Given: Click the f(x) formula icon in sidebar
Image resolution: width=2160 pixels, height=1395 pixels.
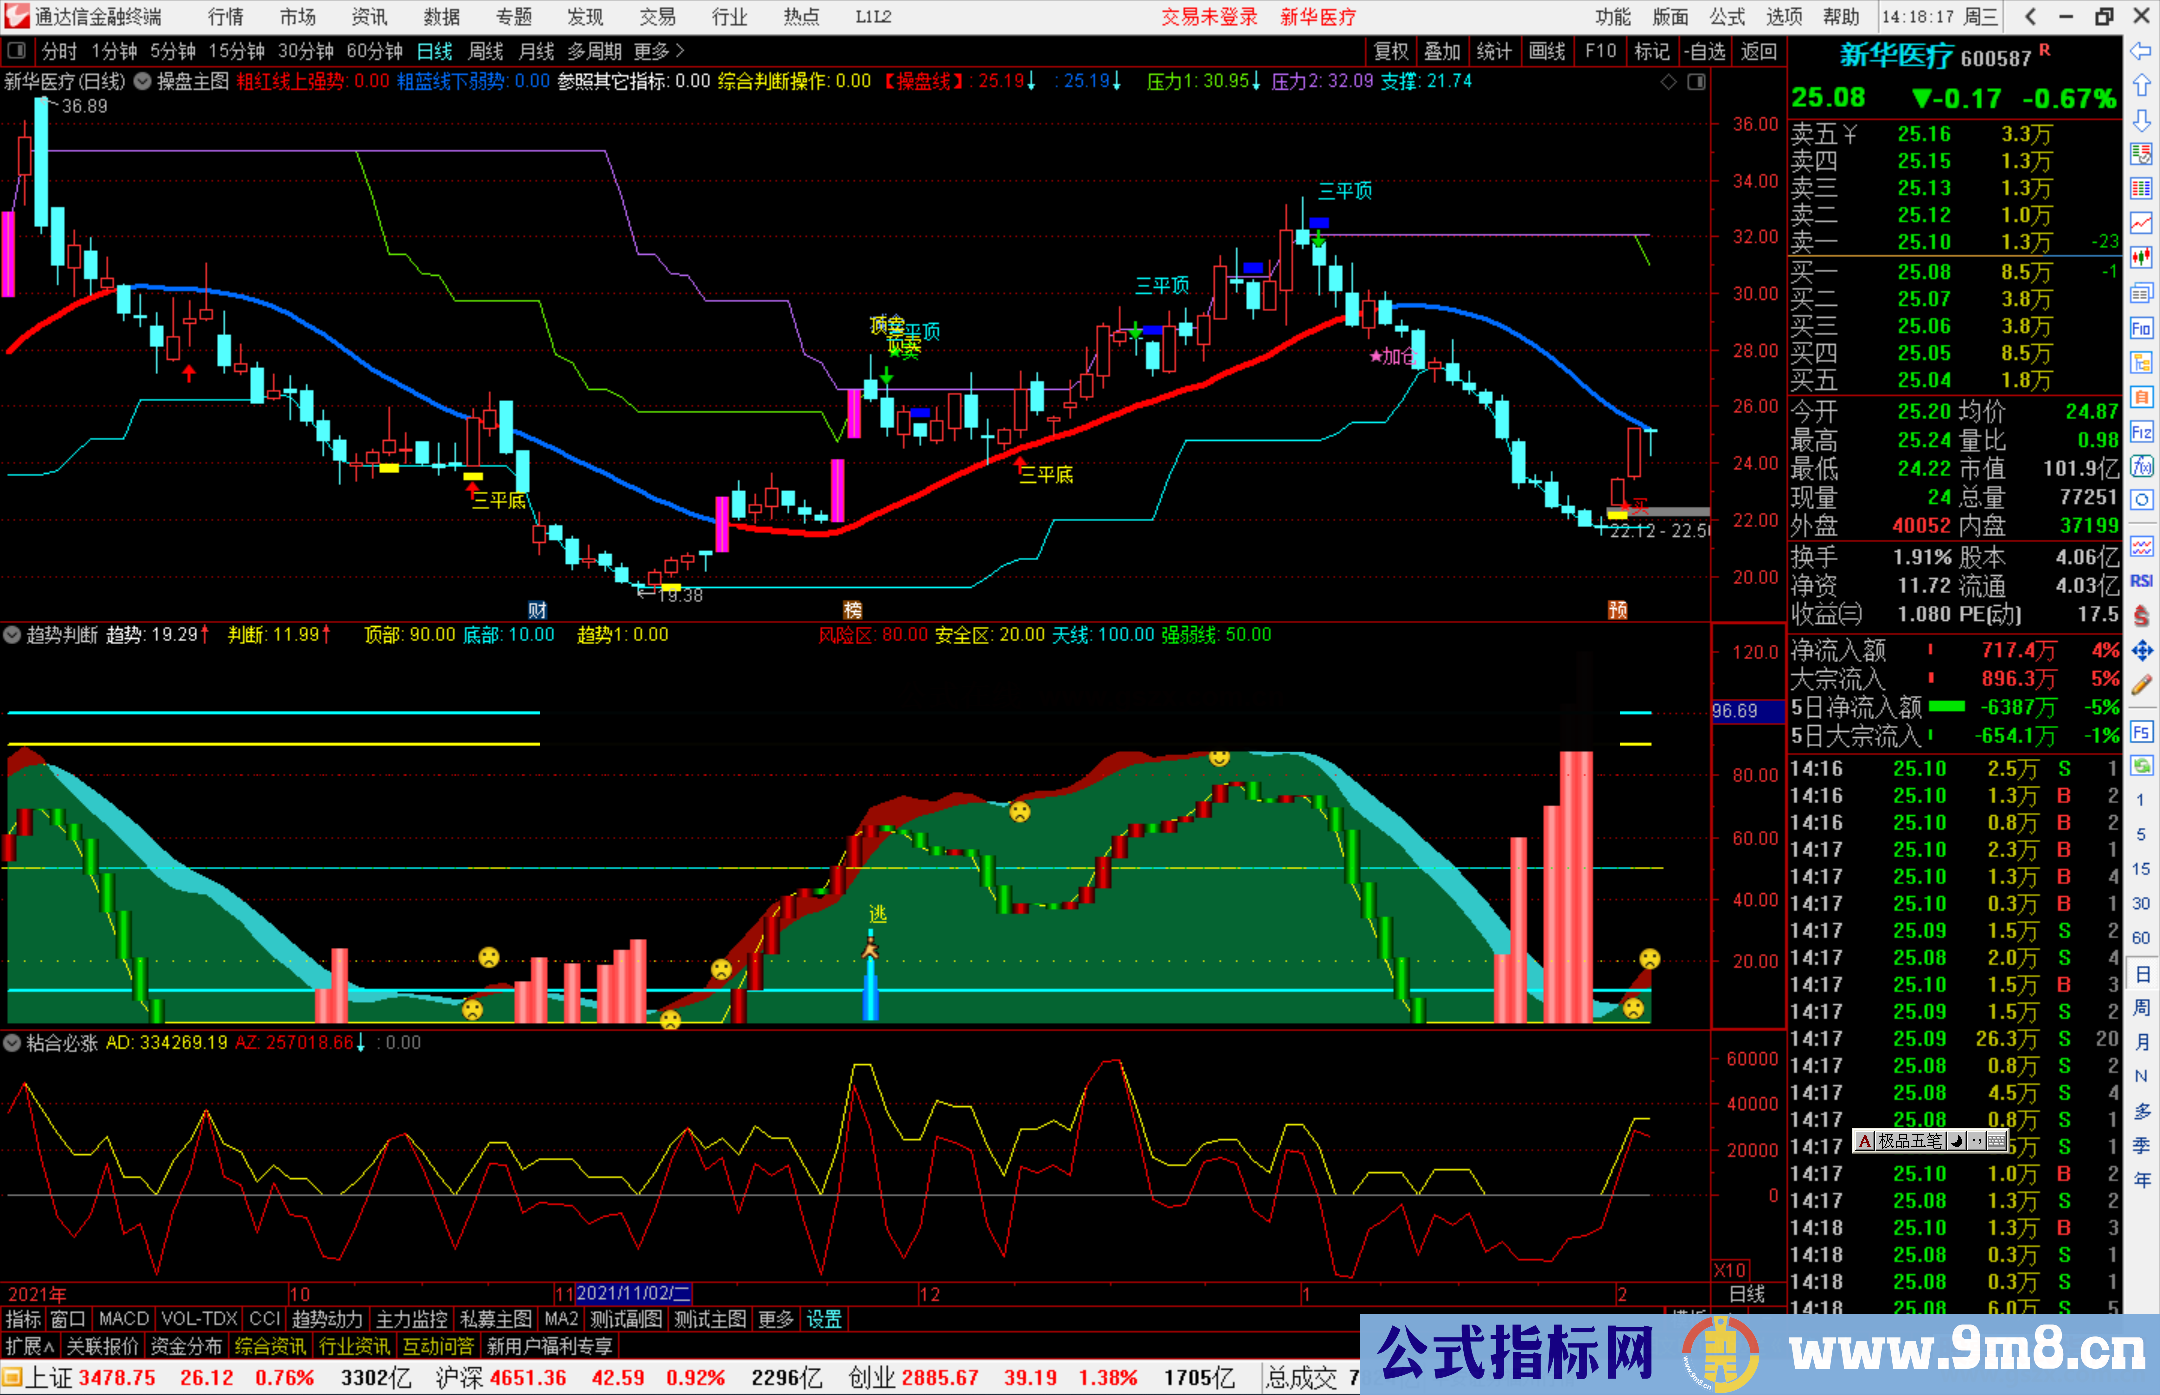Looking at the screenshot, I should 2141,466.
